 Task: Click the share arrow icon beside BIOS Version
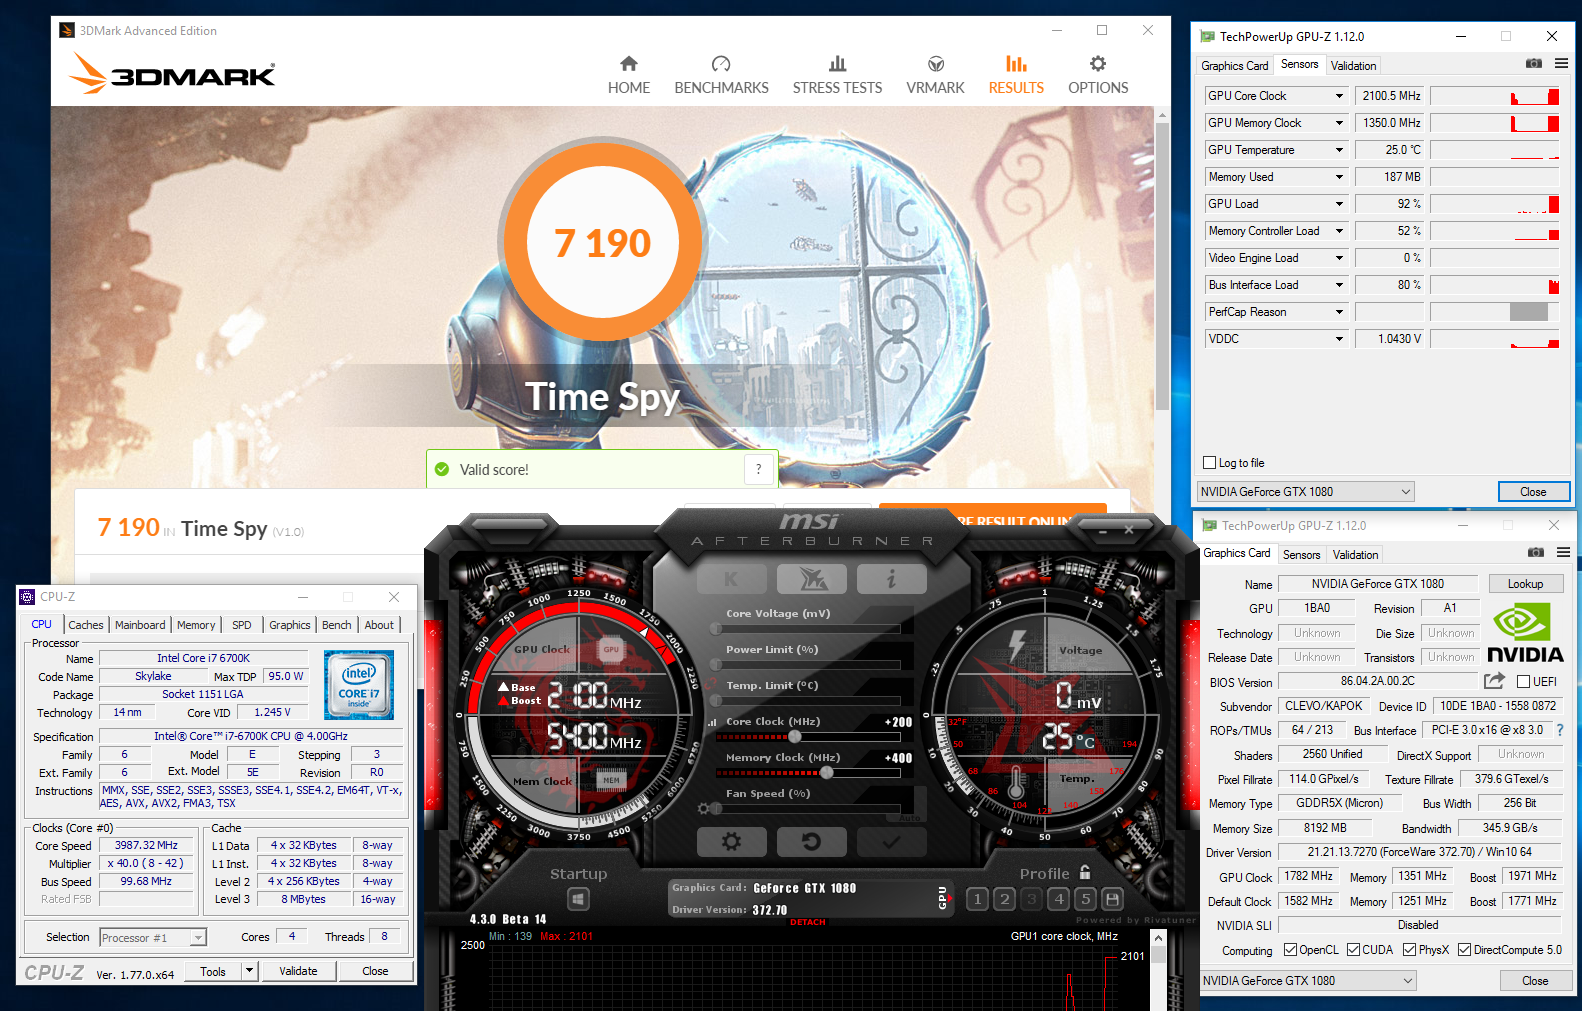pyautogui.click(x=1494, y=681)
